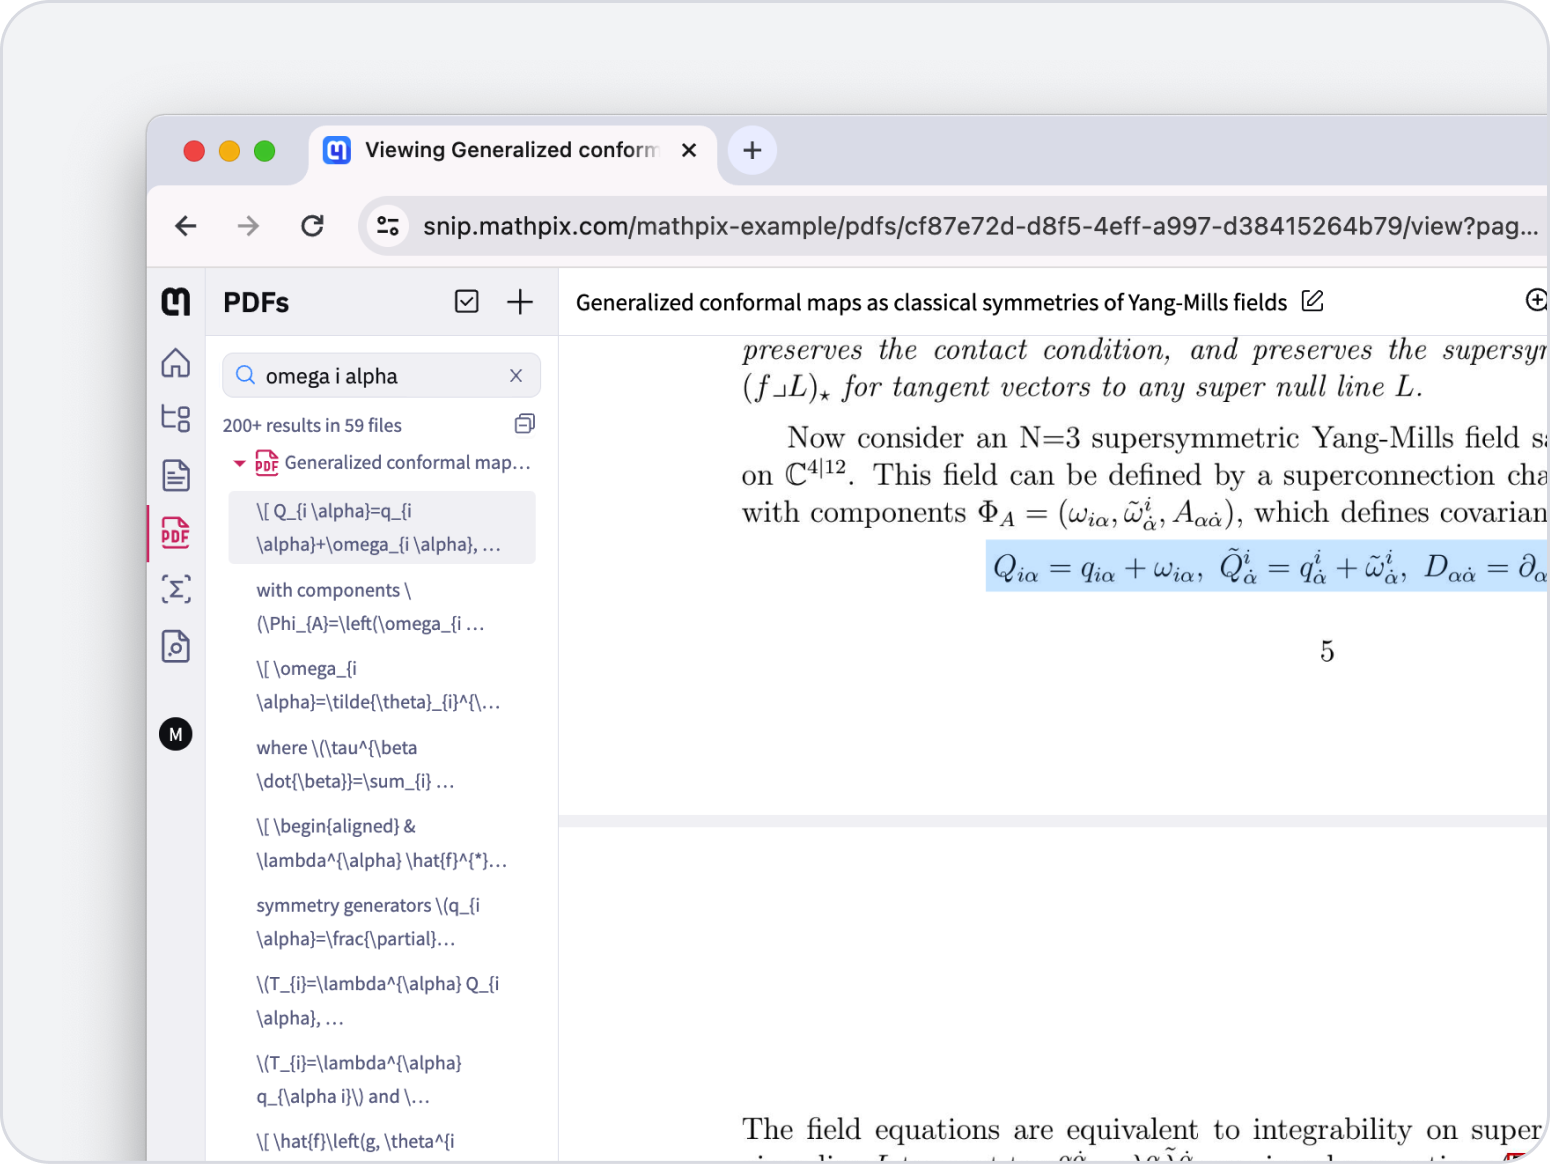Click the 200+ results in 59 files text

point(312,425)
